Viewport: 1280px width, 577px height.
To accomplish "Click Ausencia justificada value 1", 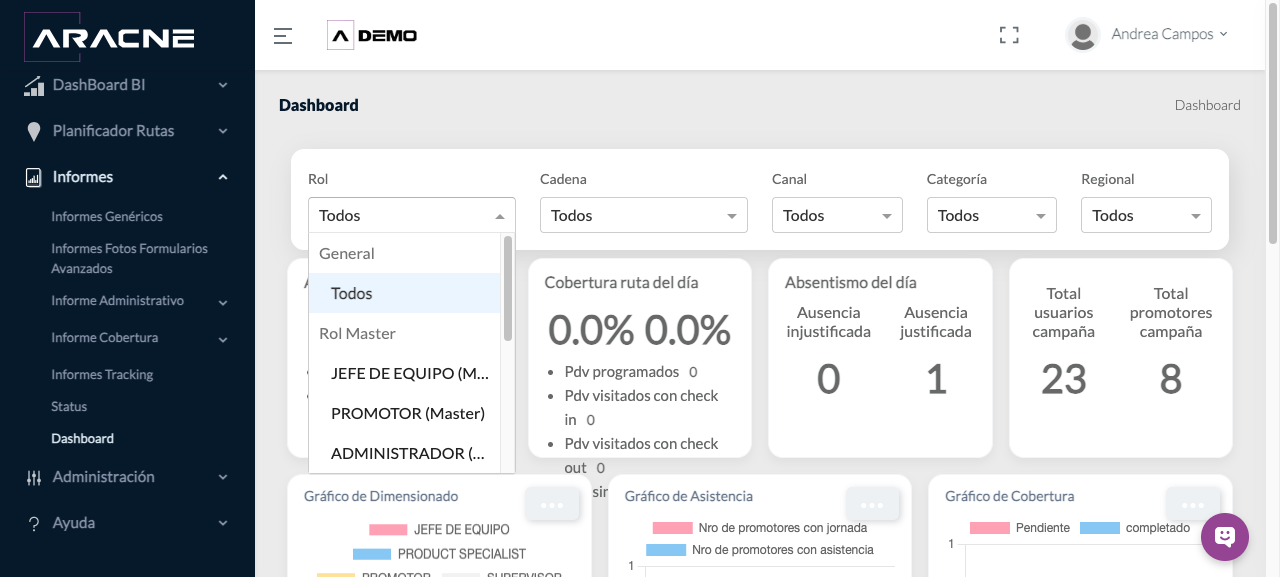I will [x=936, y=380].
